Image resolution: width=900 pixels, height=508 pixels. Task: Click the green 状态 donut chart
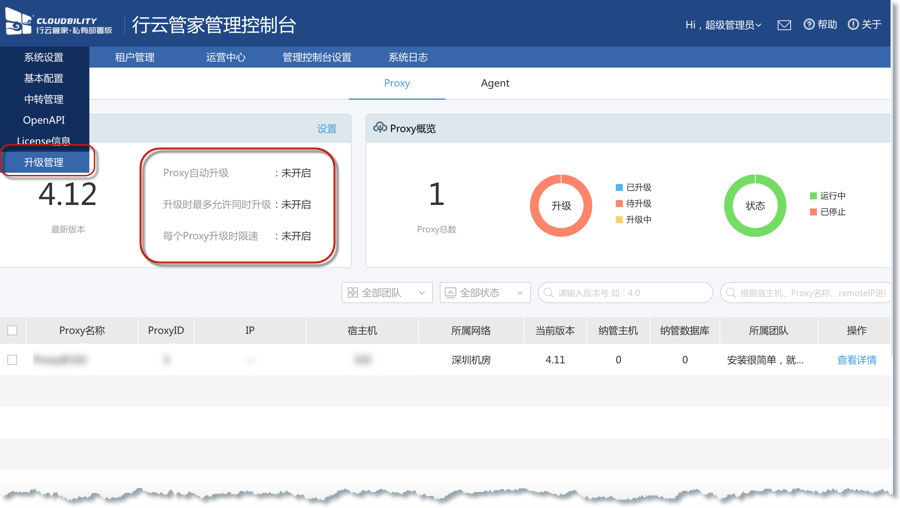(755, 206)
